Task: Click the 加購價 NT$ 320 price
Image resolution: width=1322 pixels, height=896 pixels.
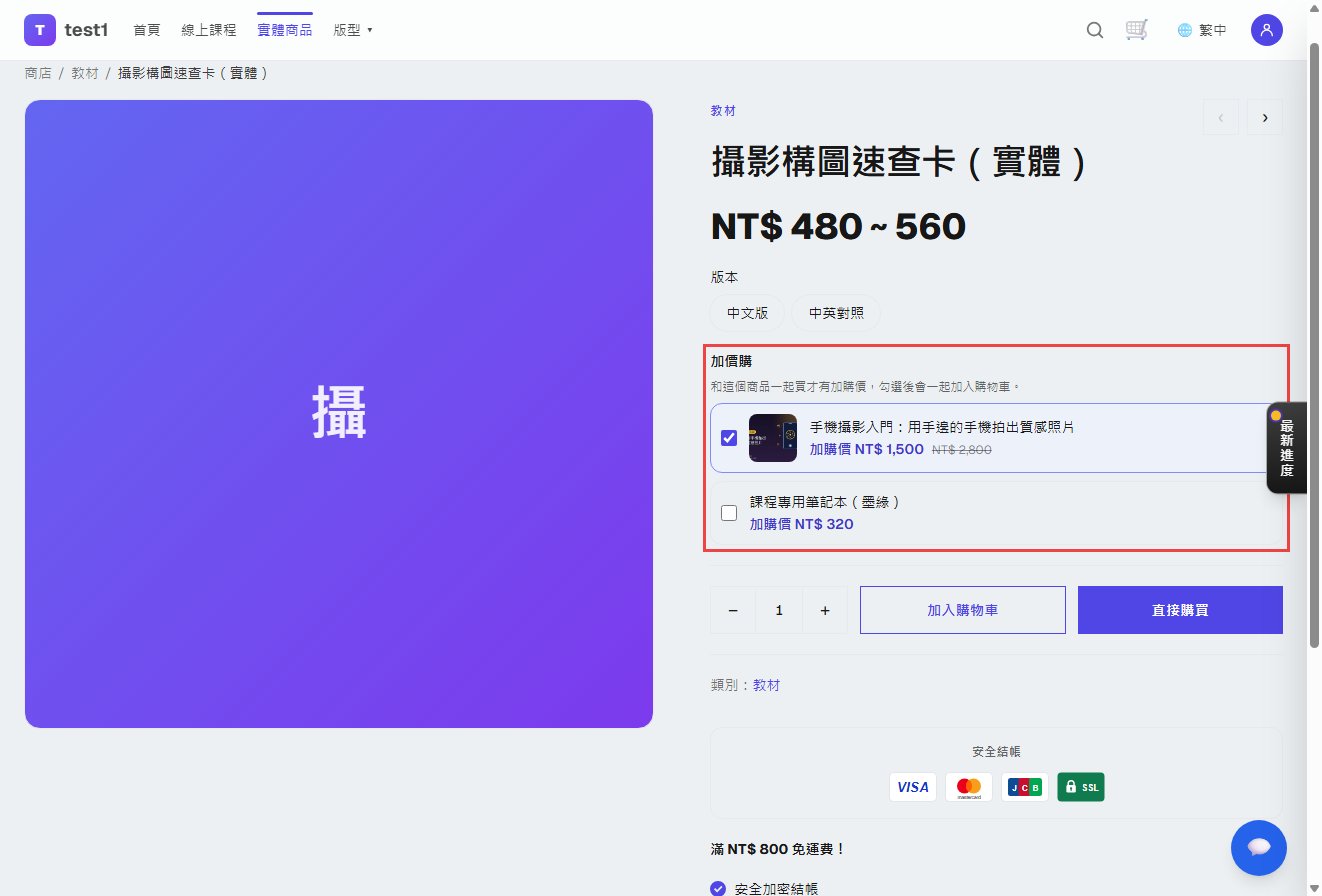Action: tap(802, 523)
